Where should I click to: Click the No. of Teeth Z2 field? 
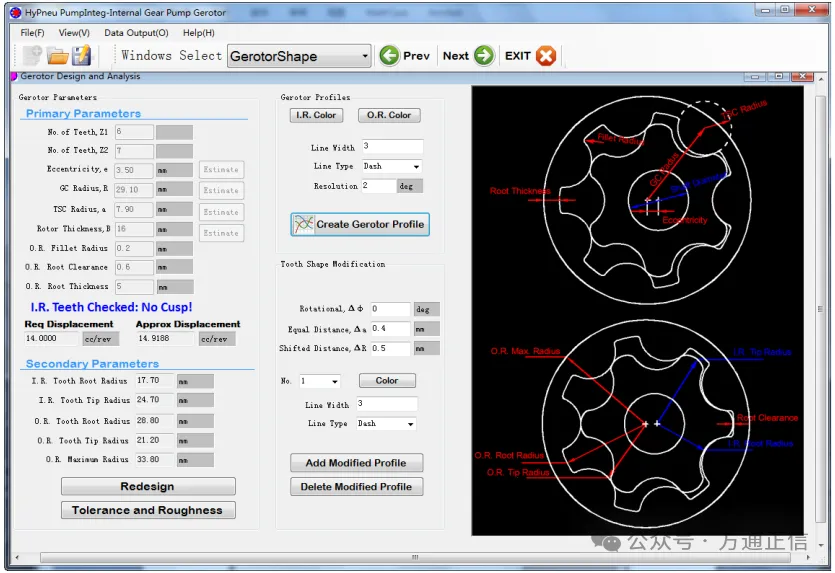[x=134, y=151]
